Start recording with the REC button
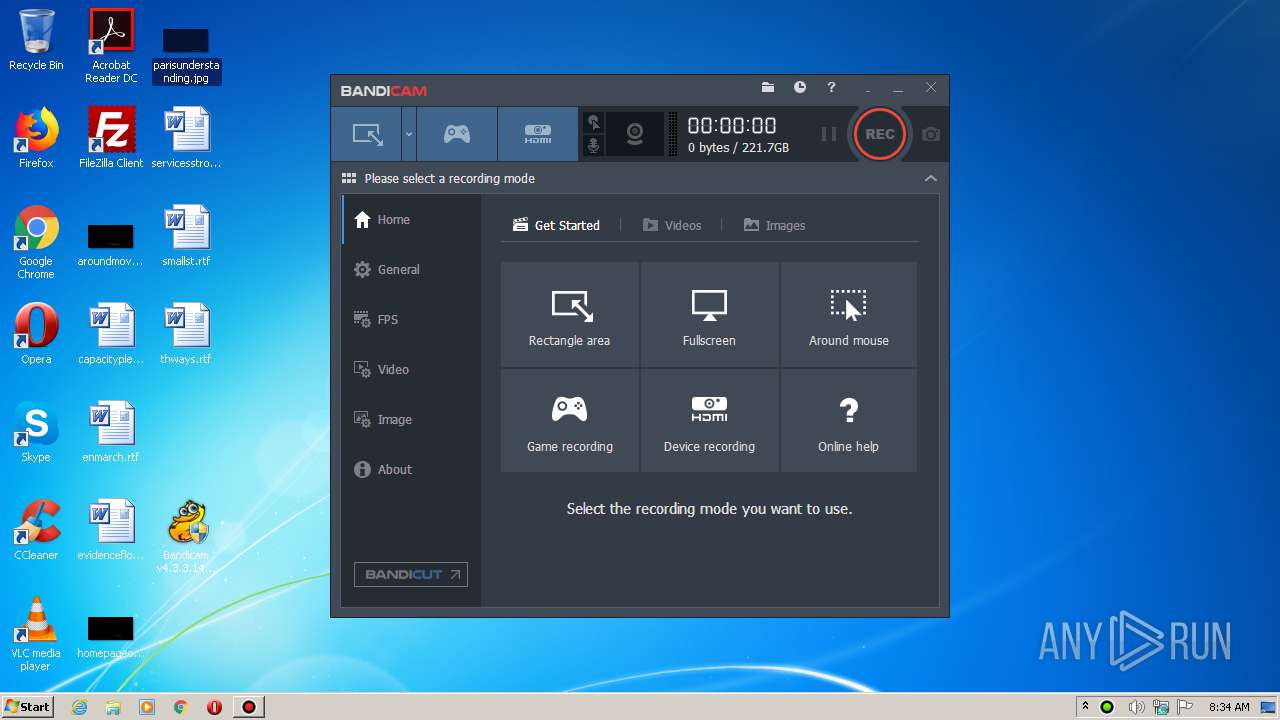The width and height of the screenshot is (1280, 720). click(x=880, y=134)
